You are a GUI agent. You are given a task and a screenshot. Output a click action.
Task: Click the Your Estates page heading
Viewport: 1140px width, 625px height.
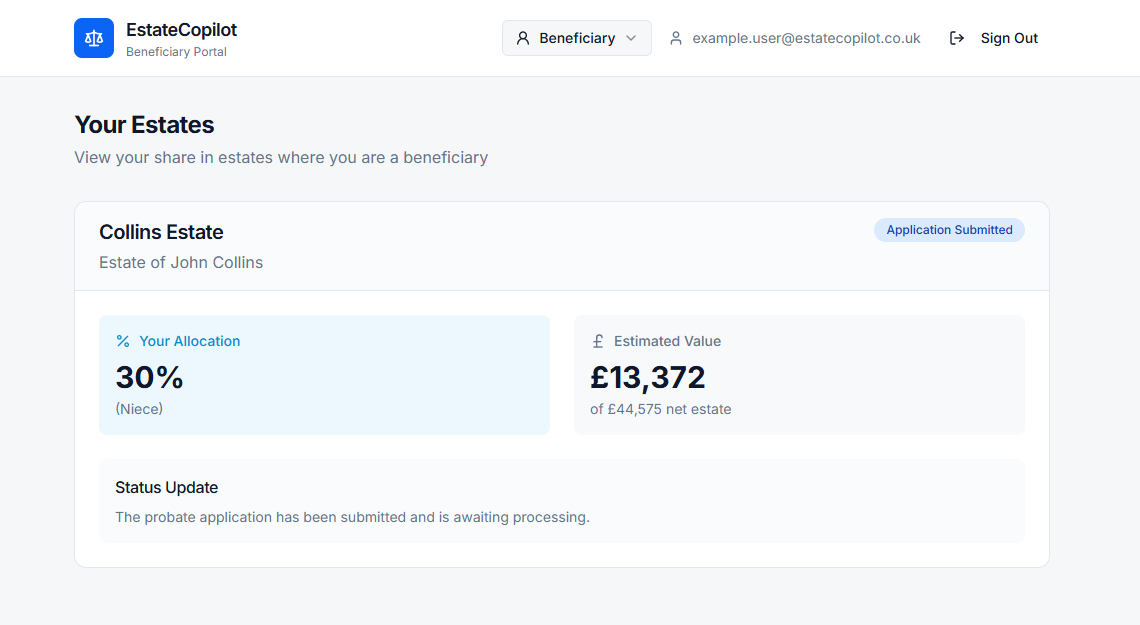click(x=144, y=125)
